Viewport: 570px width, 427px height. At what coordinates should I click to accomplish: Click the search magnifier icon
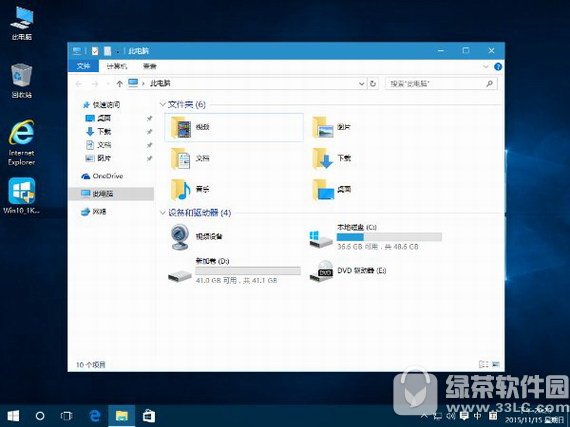click(x=490, y=84)
